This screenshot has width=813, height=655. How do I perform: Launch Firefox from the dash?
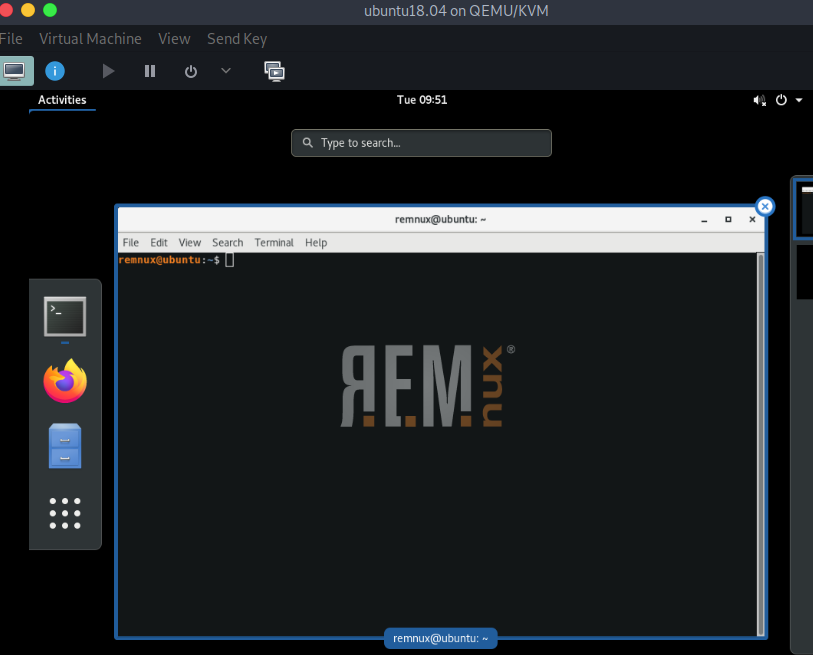click(65, 381)
